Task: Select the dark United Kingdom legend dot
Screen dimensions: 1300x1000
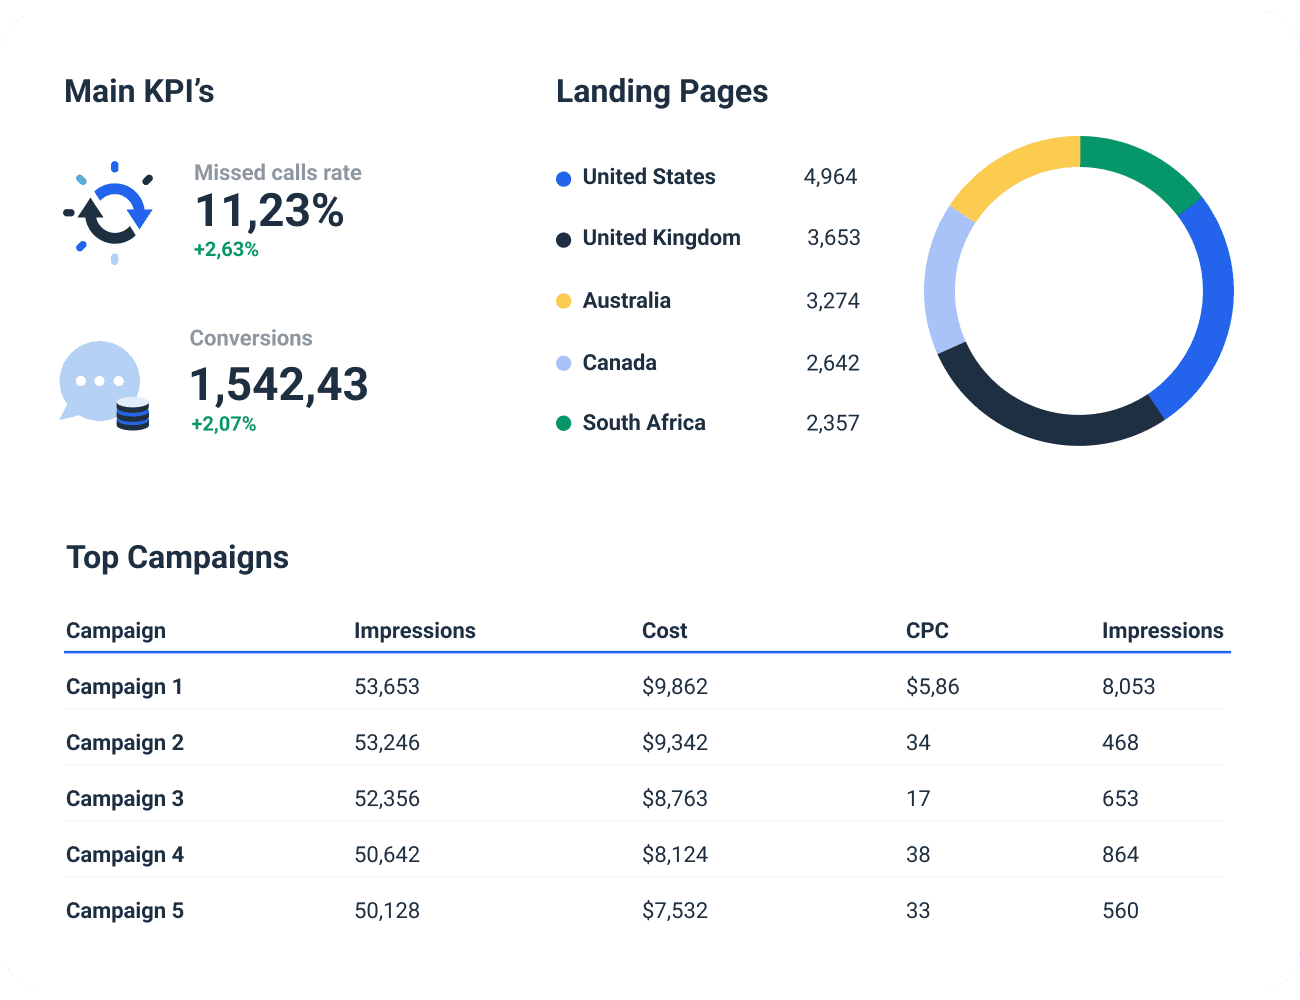Action: (x=562, y=238)
